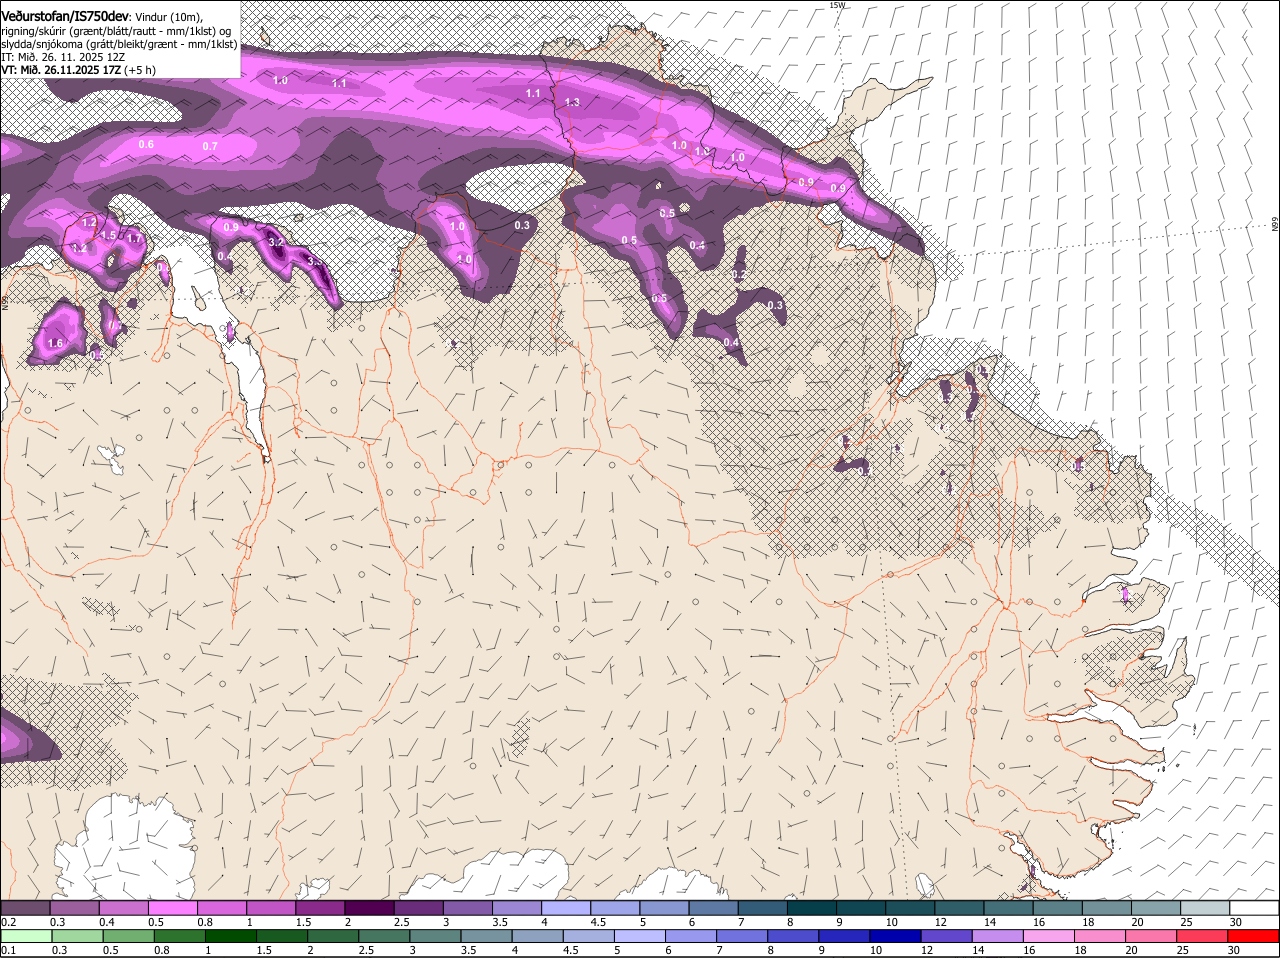Choose bottom-row swatch between 2.5 and 3
The height and width of the screenshot is (958, 1280).
click(383, 937)
